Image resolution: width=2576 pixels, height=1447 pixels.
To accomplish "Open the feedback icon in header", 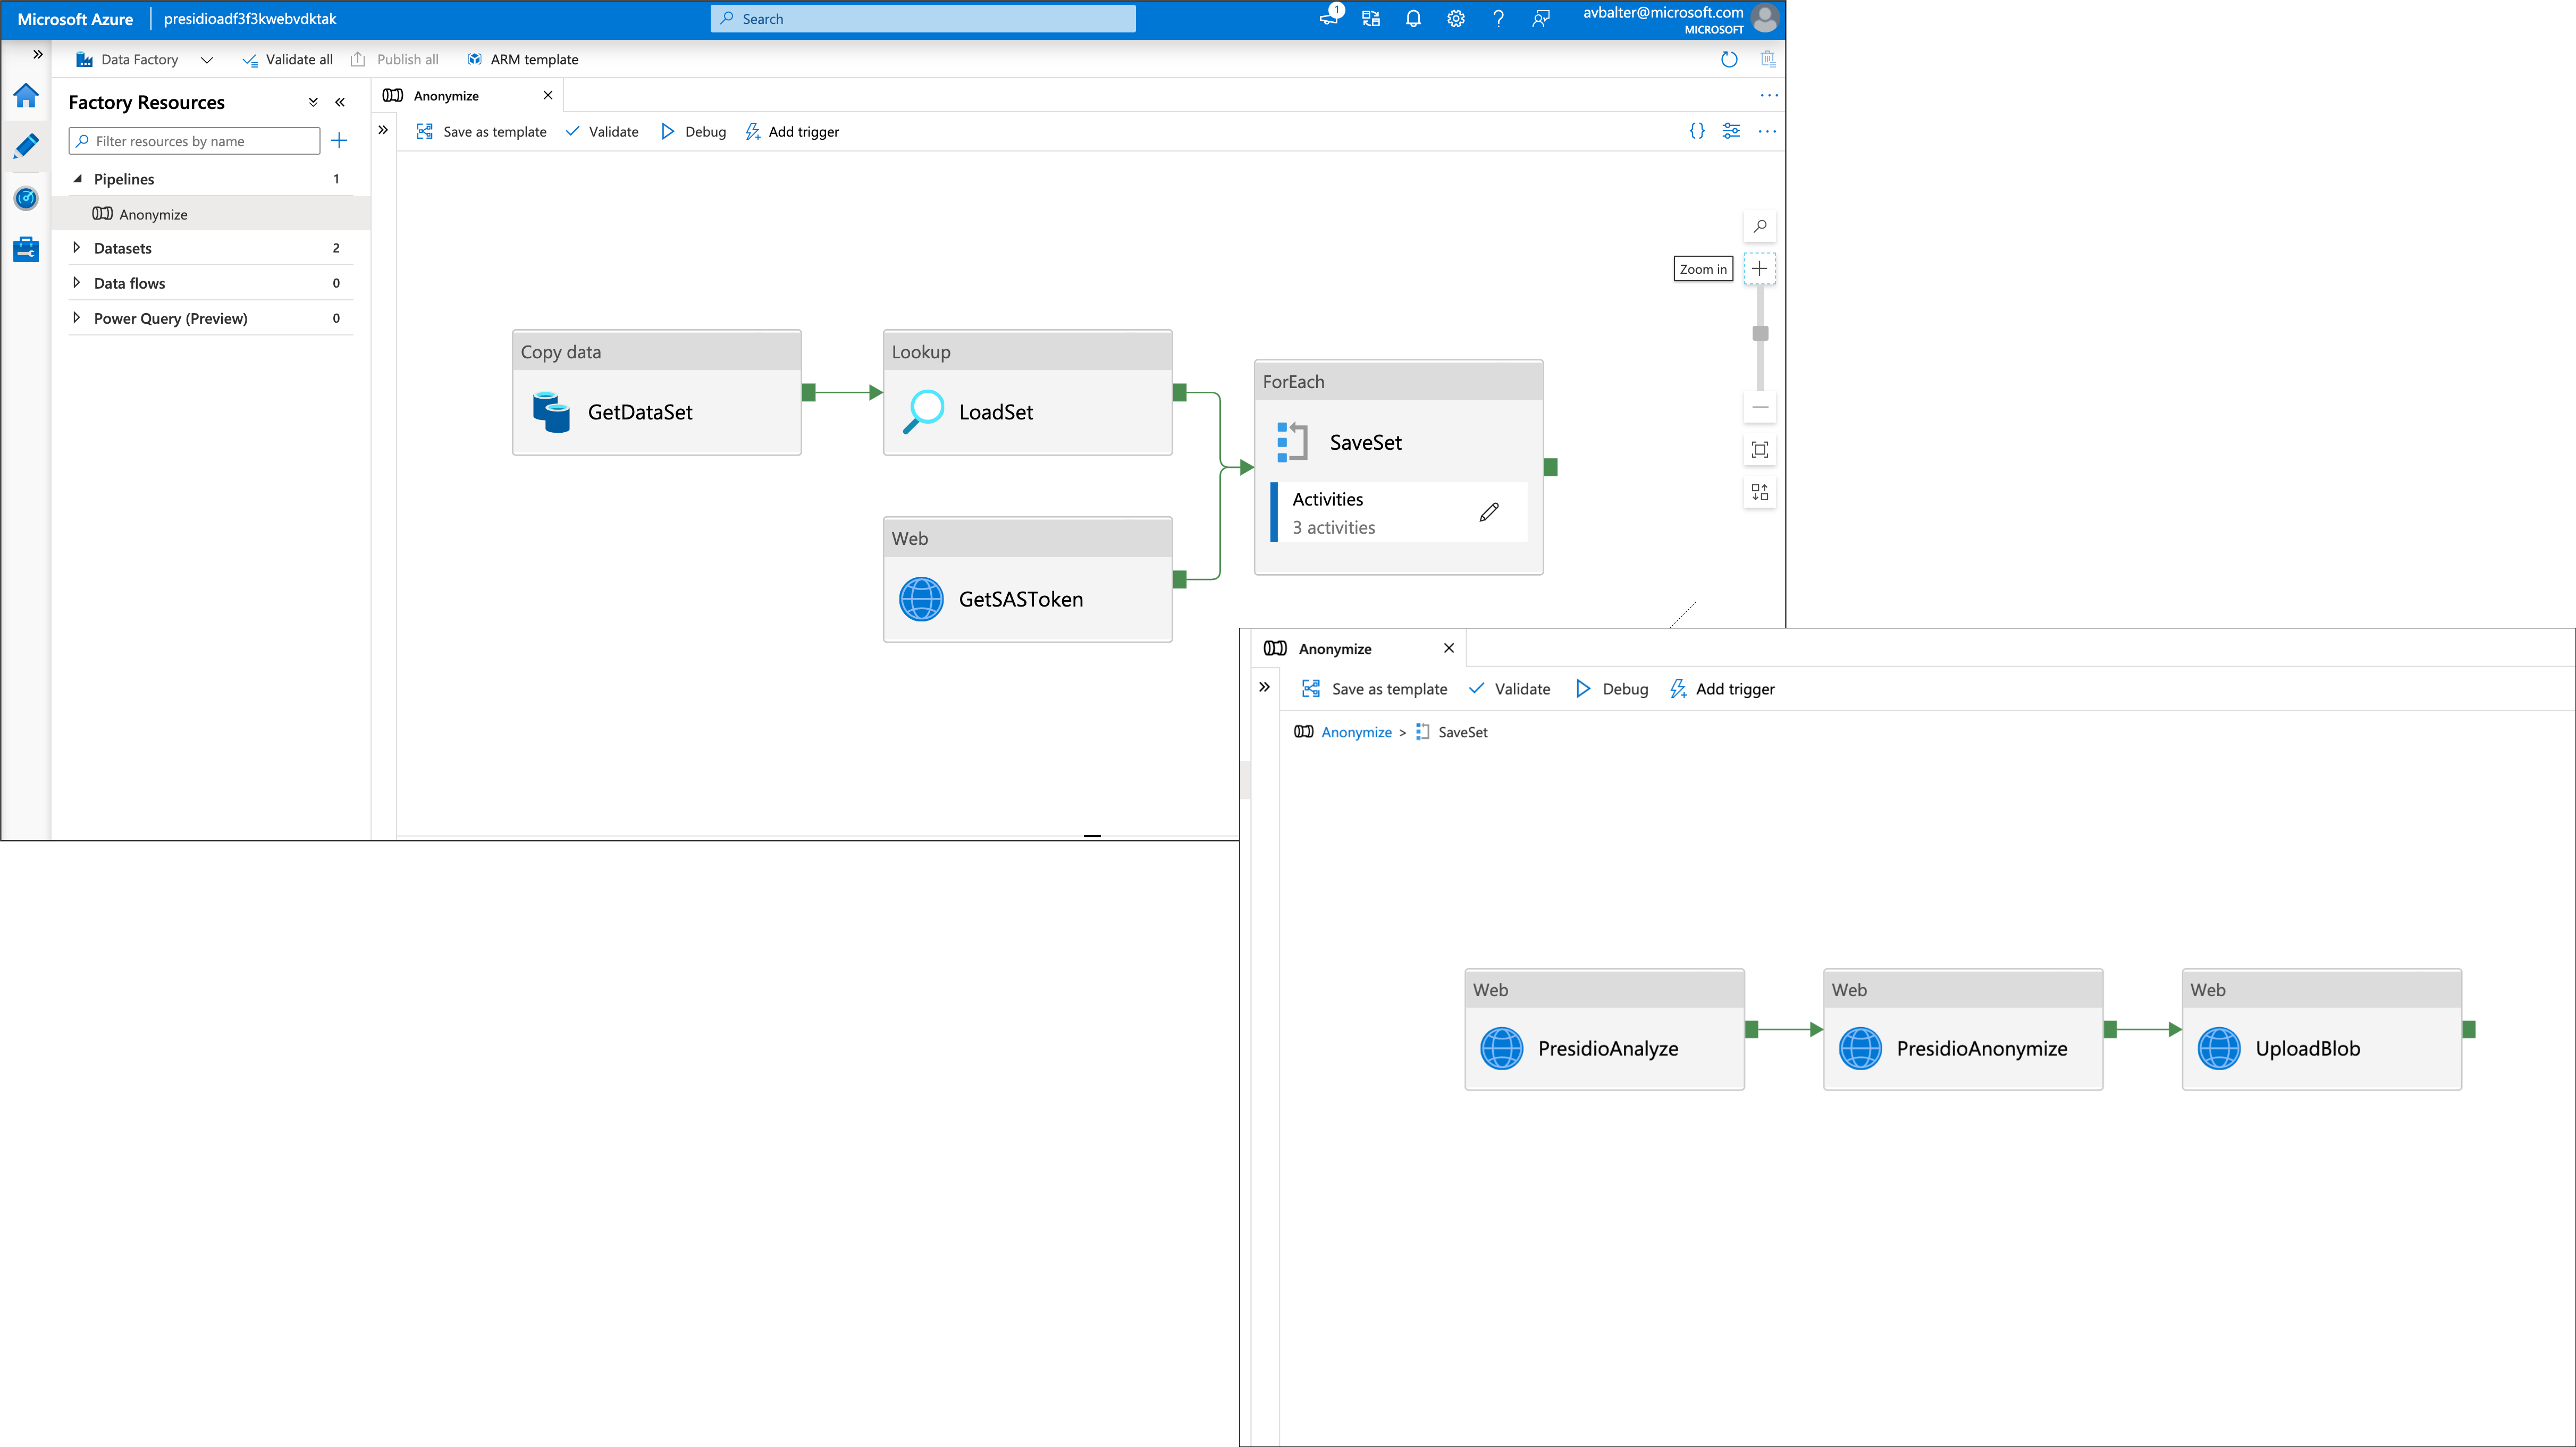I will (x=1541, y=18).
